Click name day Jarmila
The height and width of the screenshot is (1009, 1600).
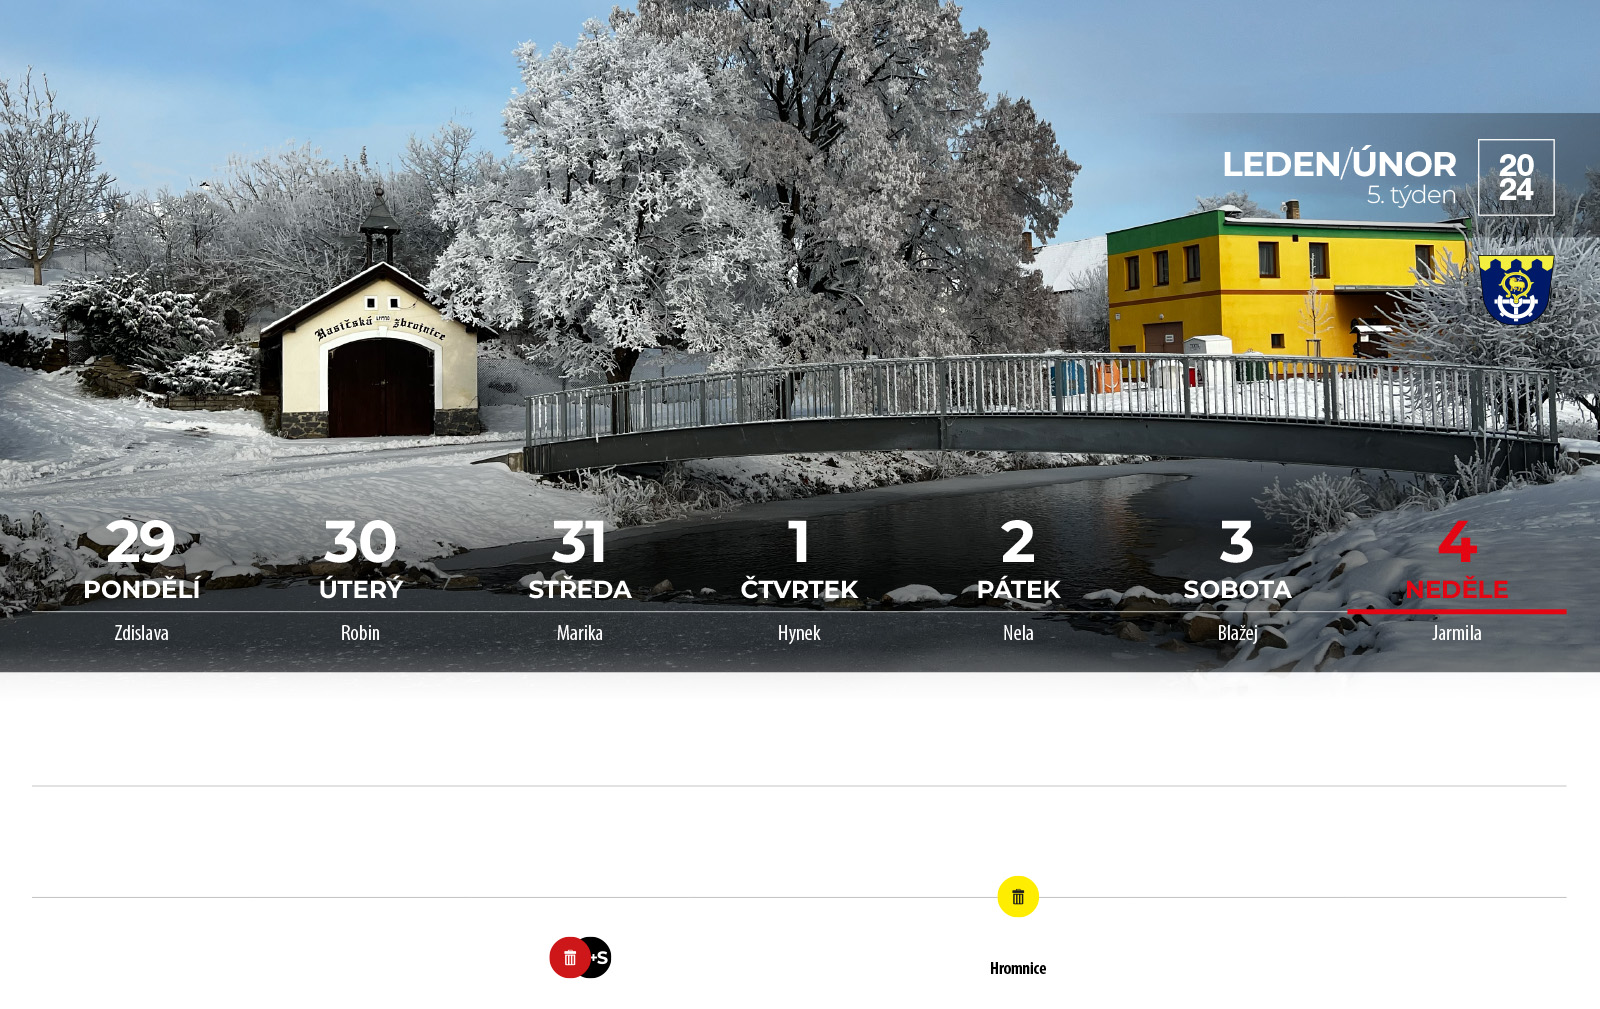click(1457, 633)
